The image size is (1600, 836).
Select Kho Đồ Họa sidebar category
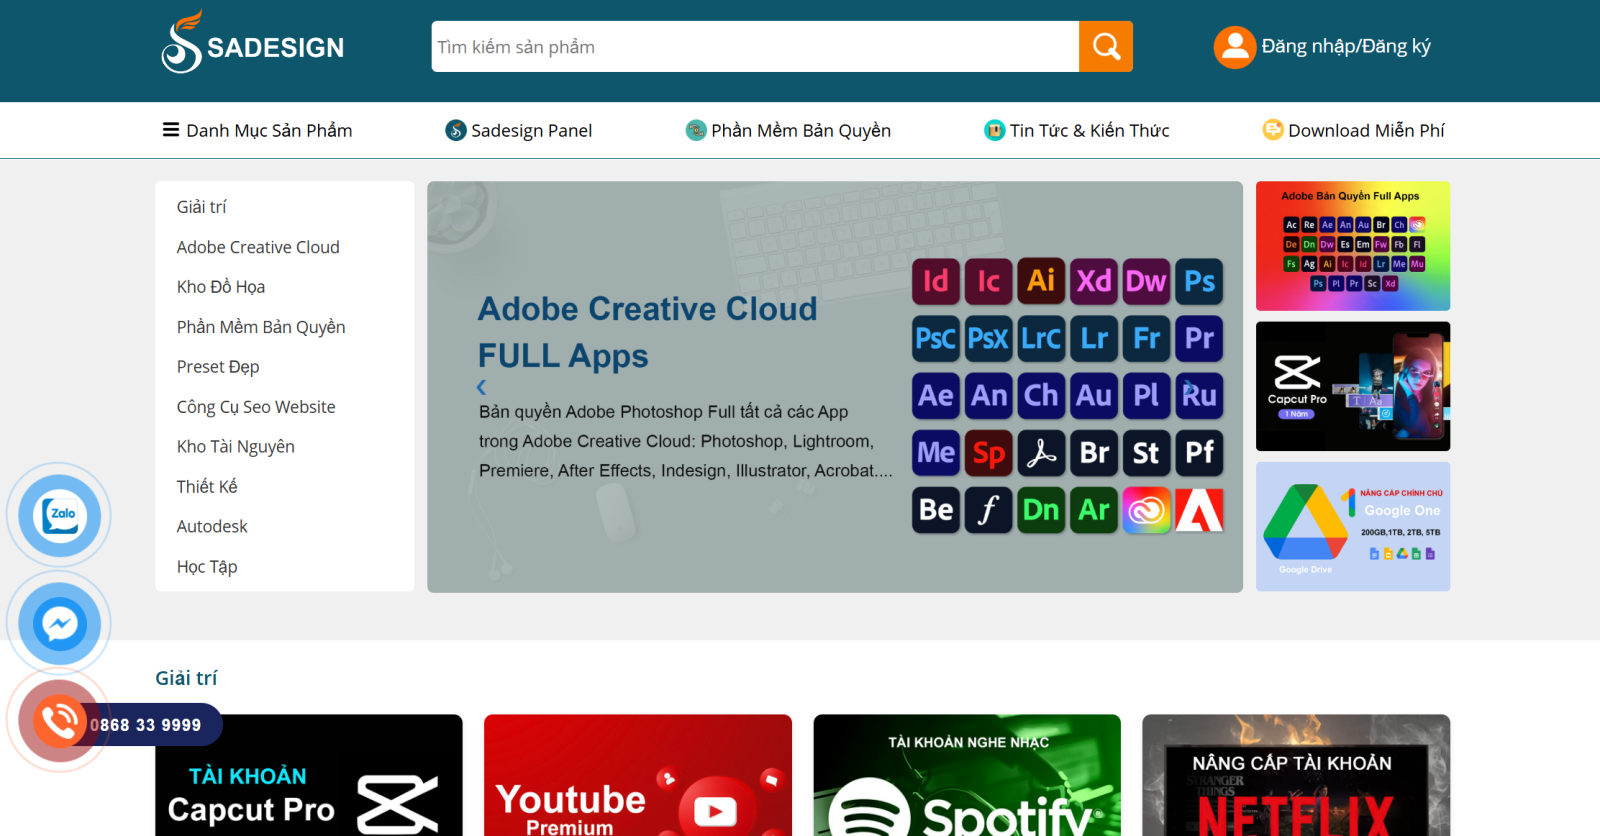221,287
